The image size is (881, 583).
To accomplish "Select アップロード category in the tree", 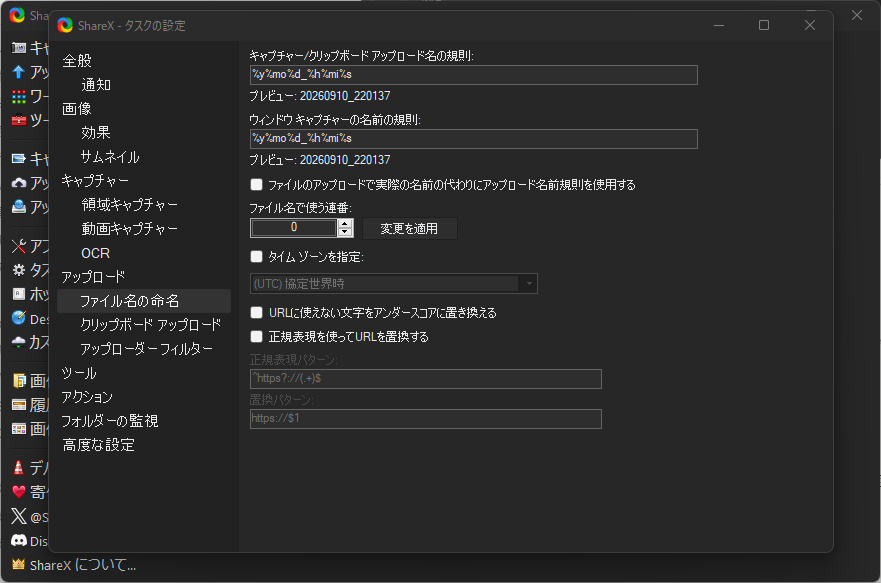I will [93, 277].
